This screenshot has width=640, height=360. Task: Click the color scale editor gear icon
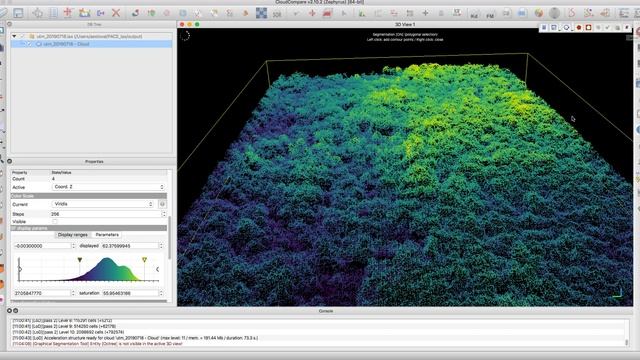tap(162, 204)
